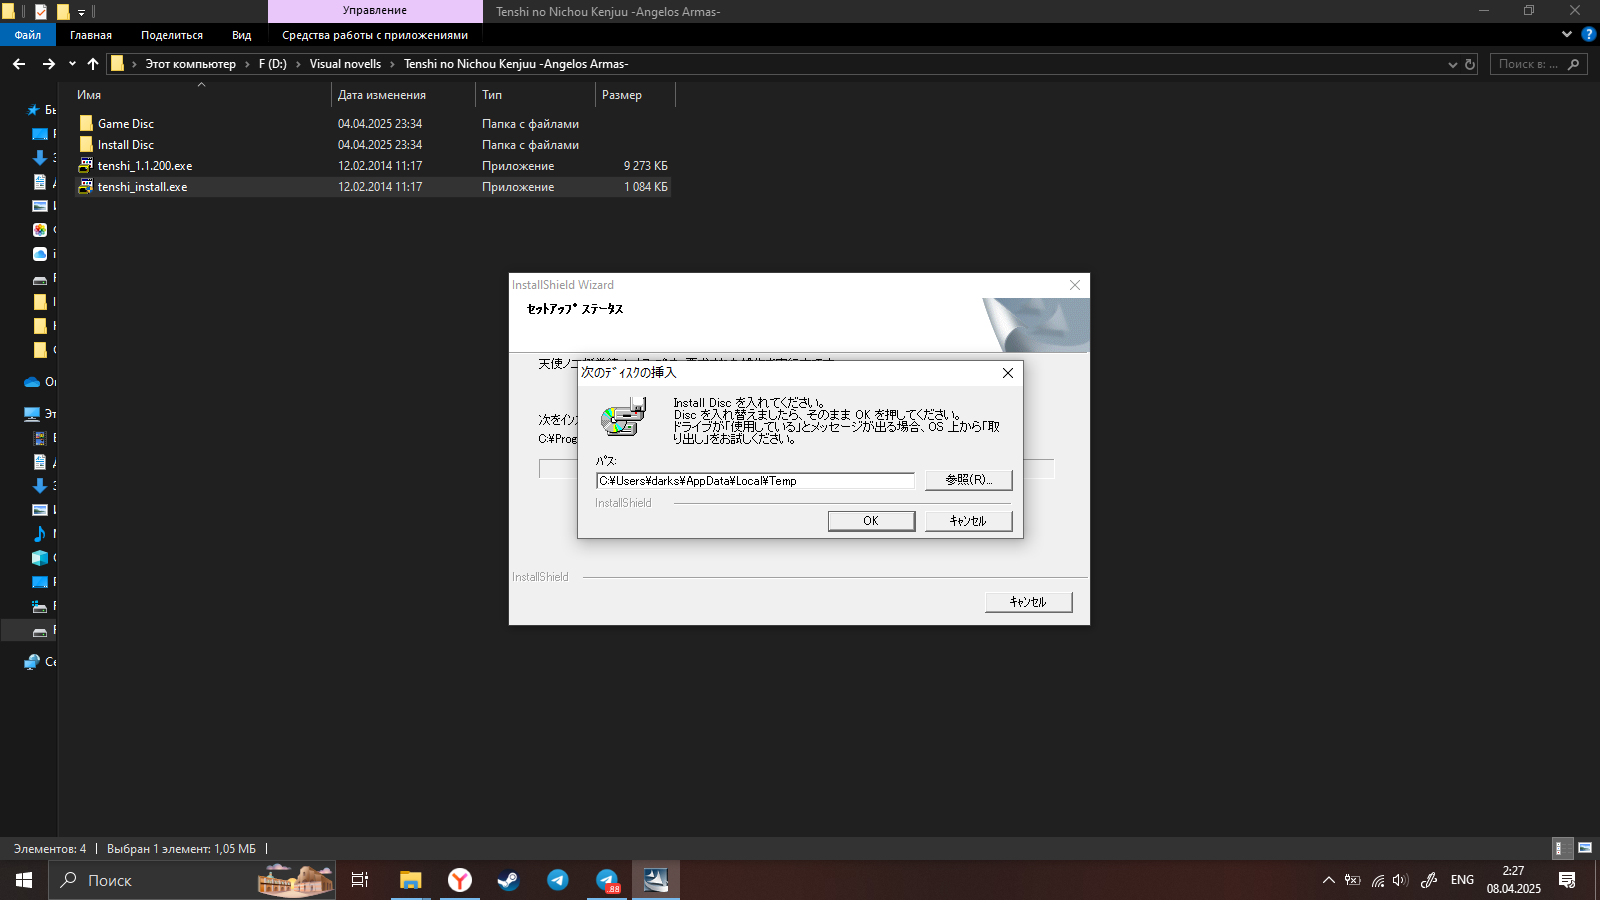Switch to the Вид ribbon tab
Viewport: 1600px width, 900px height.
pyautogui.click(x=242, y=35)
